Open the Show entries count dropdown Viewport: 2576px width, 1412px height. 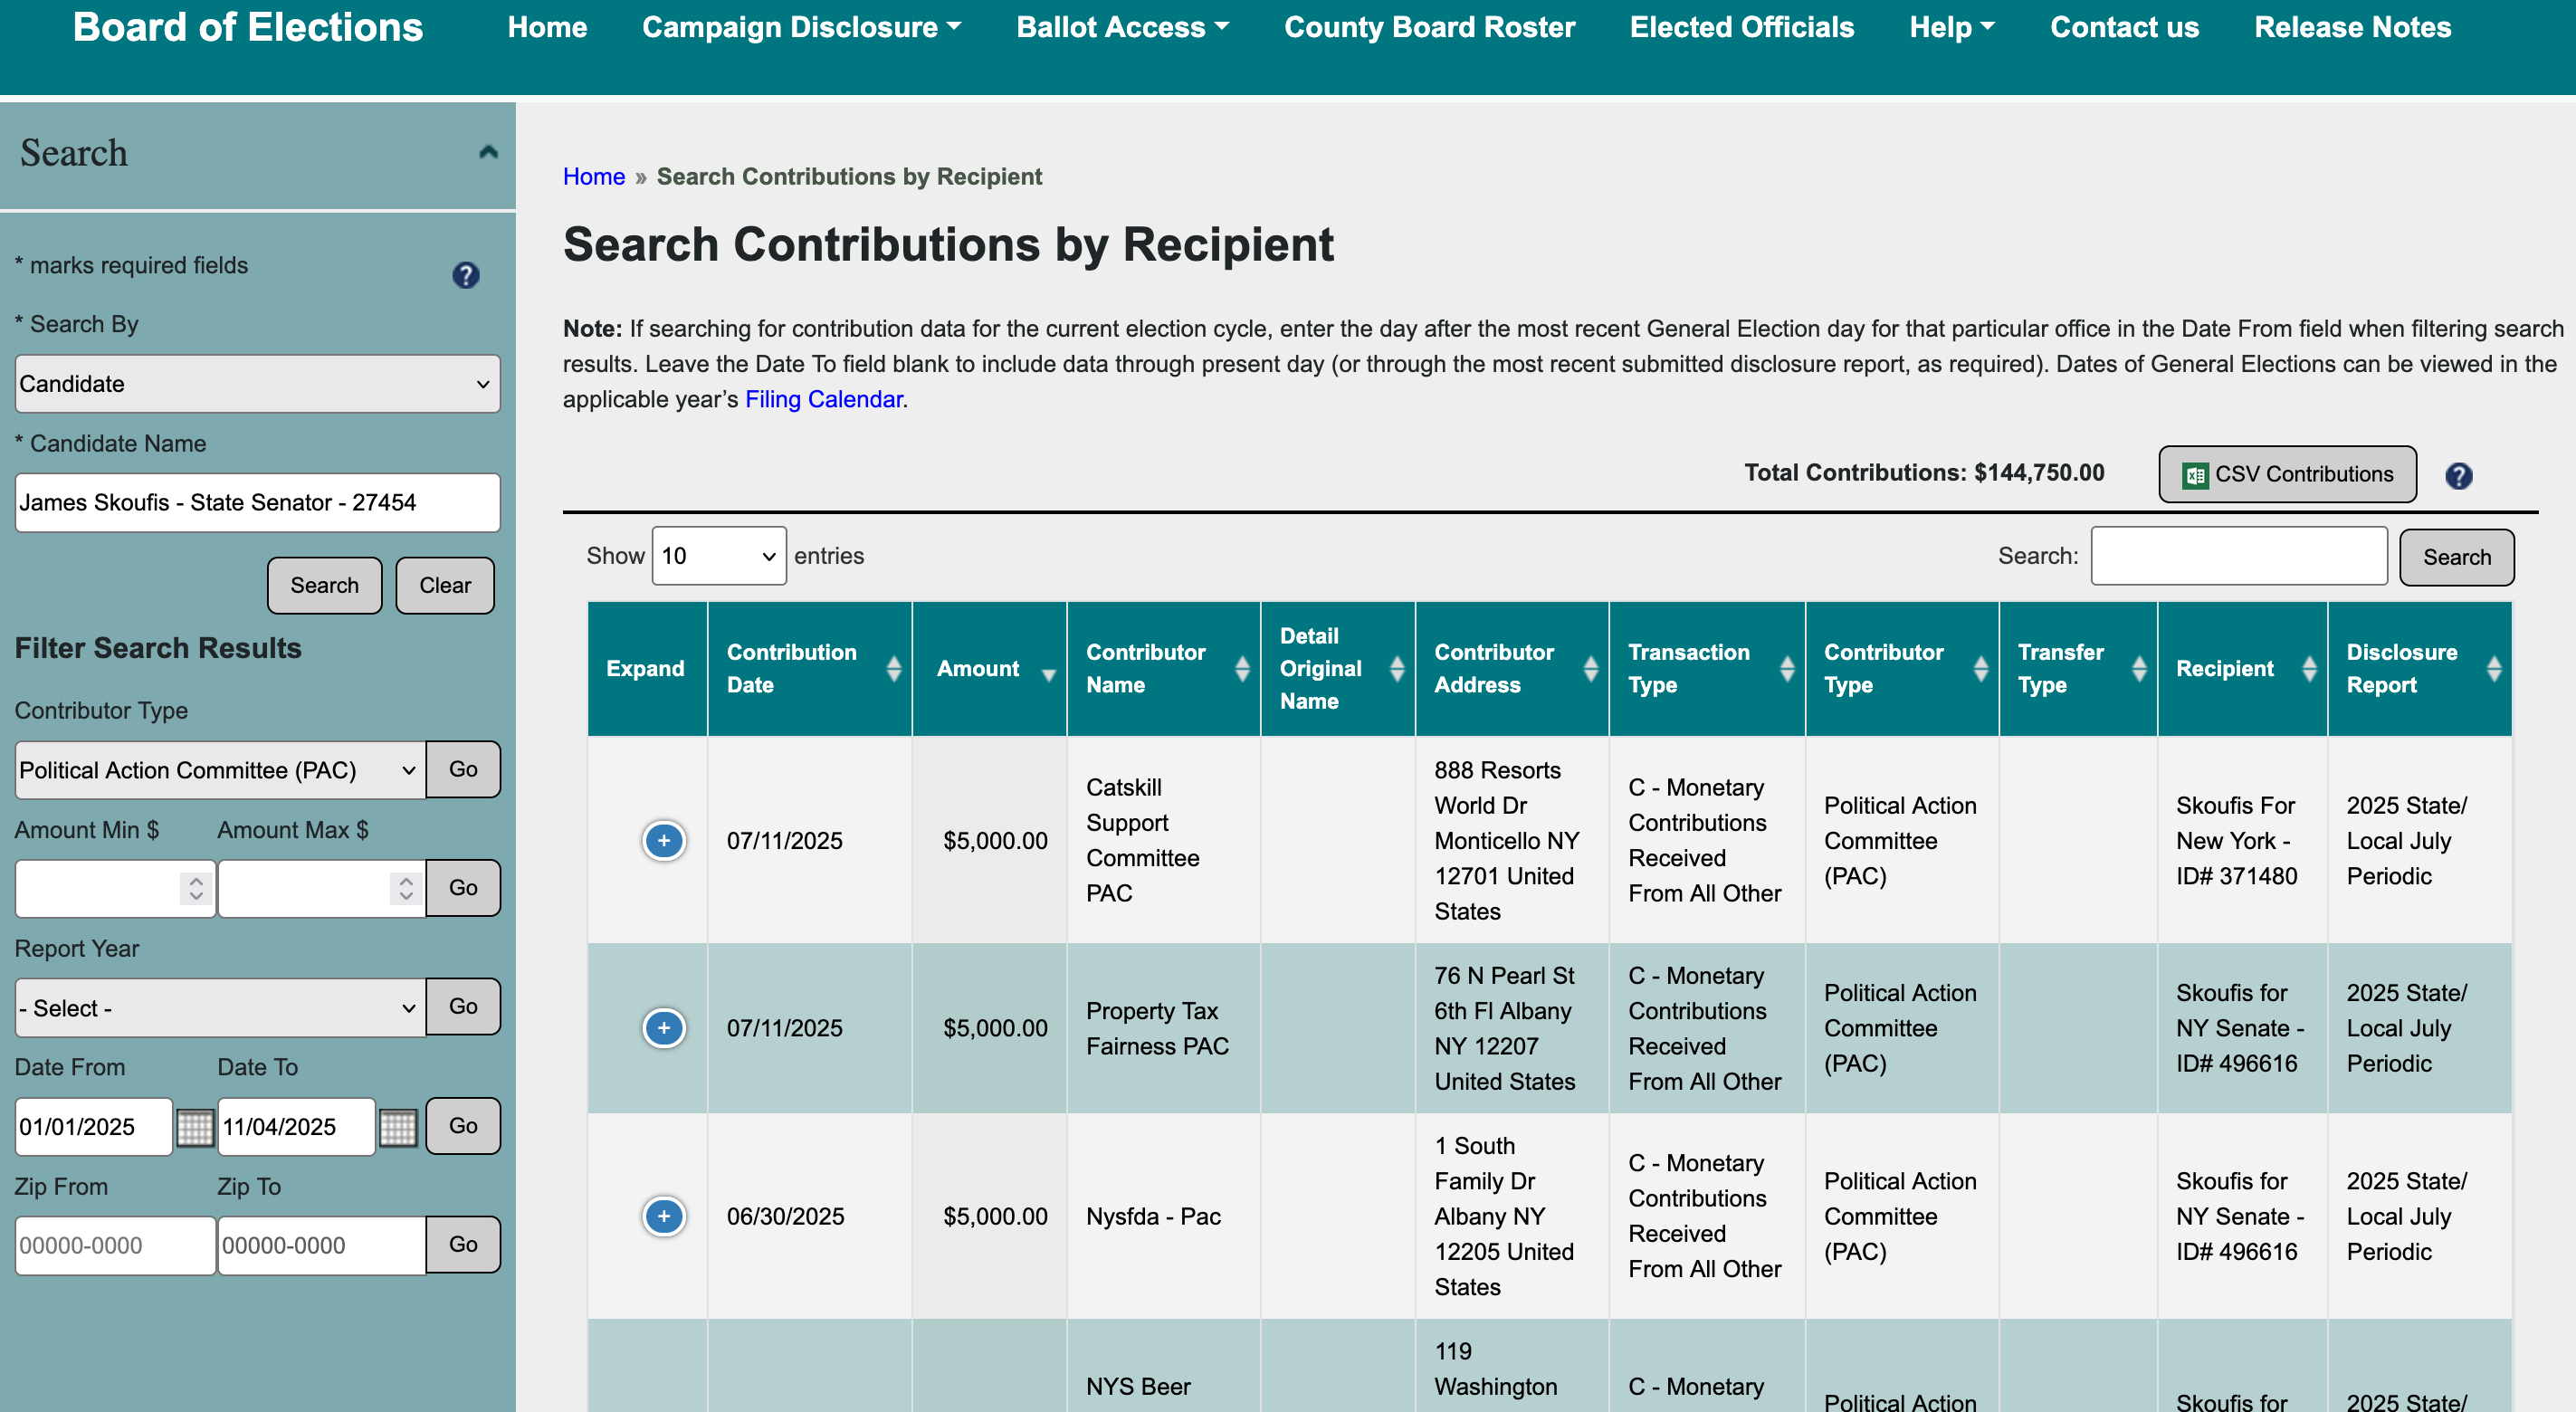(x=718, y=556)
